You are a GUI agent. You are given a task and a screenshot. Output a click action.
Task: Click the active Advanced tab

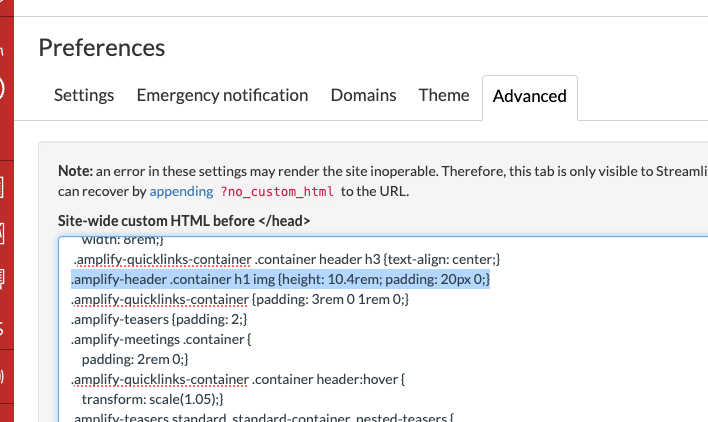coord(529,97)
